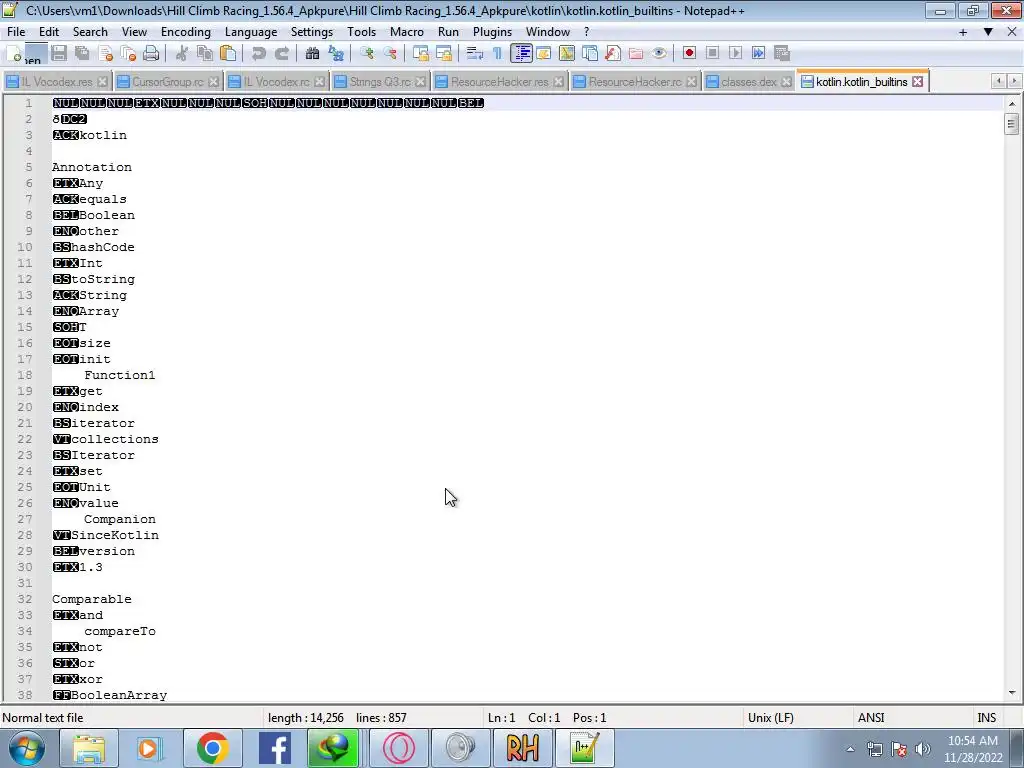Image resolution: width=1024 pixels, height=768 pixels.
Task: Open Find with the binoculars icon
Action: coord(312,54)
